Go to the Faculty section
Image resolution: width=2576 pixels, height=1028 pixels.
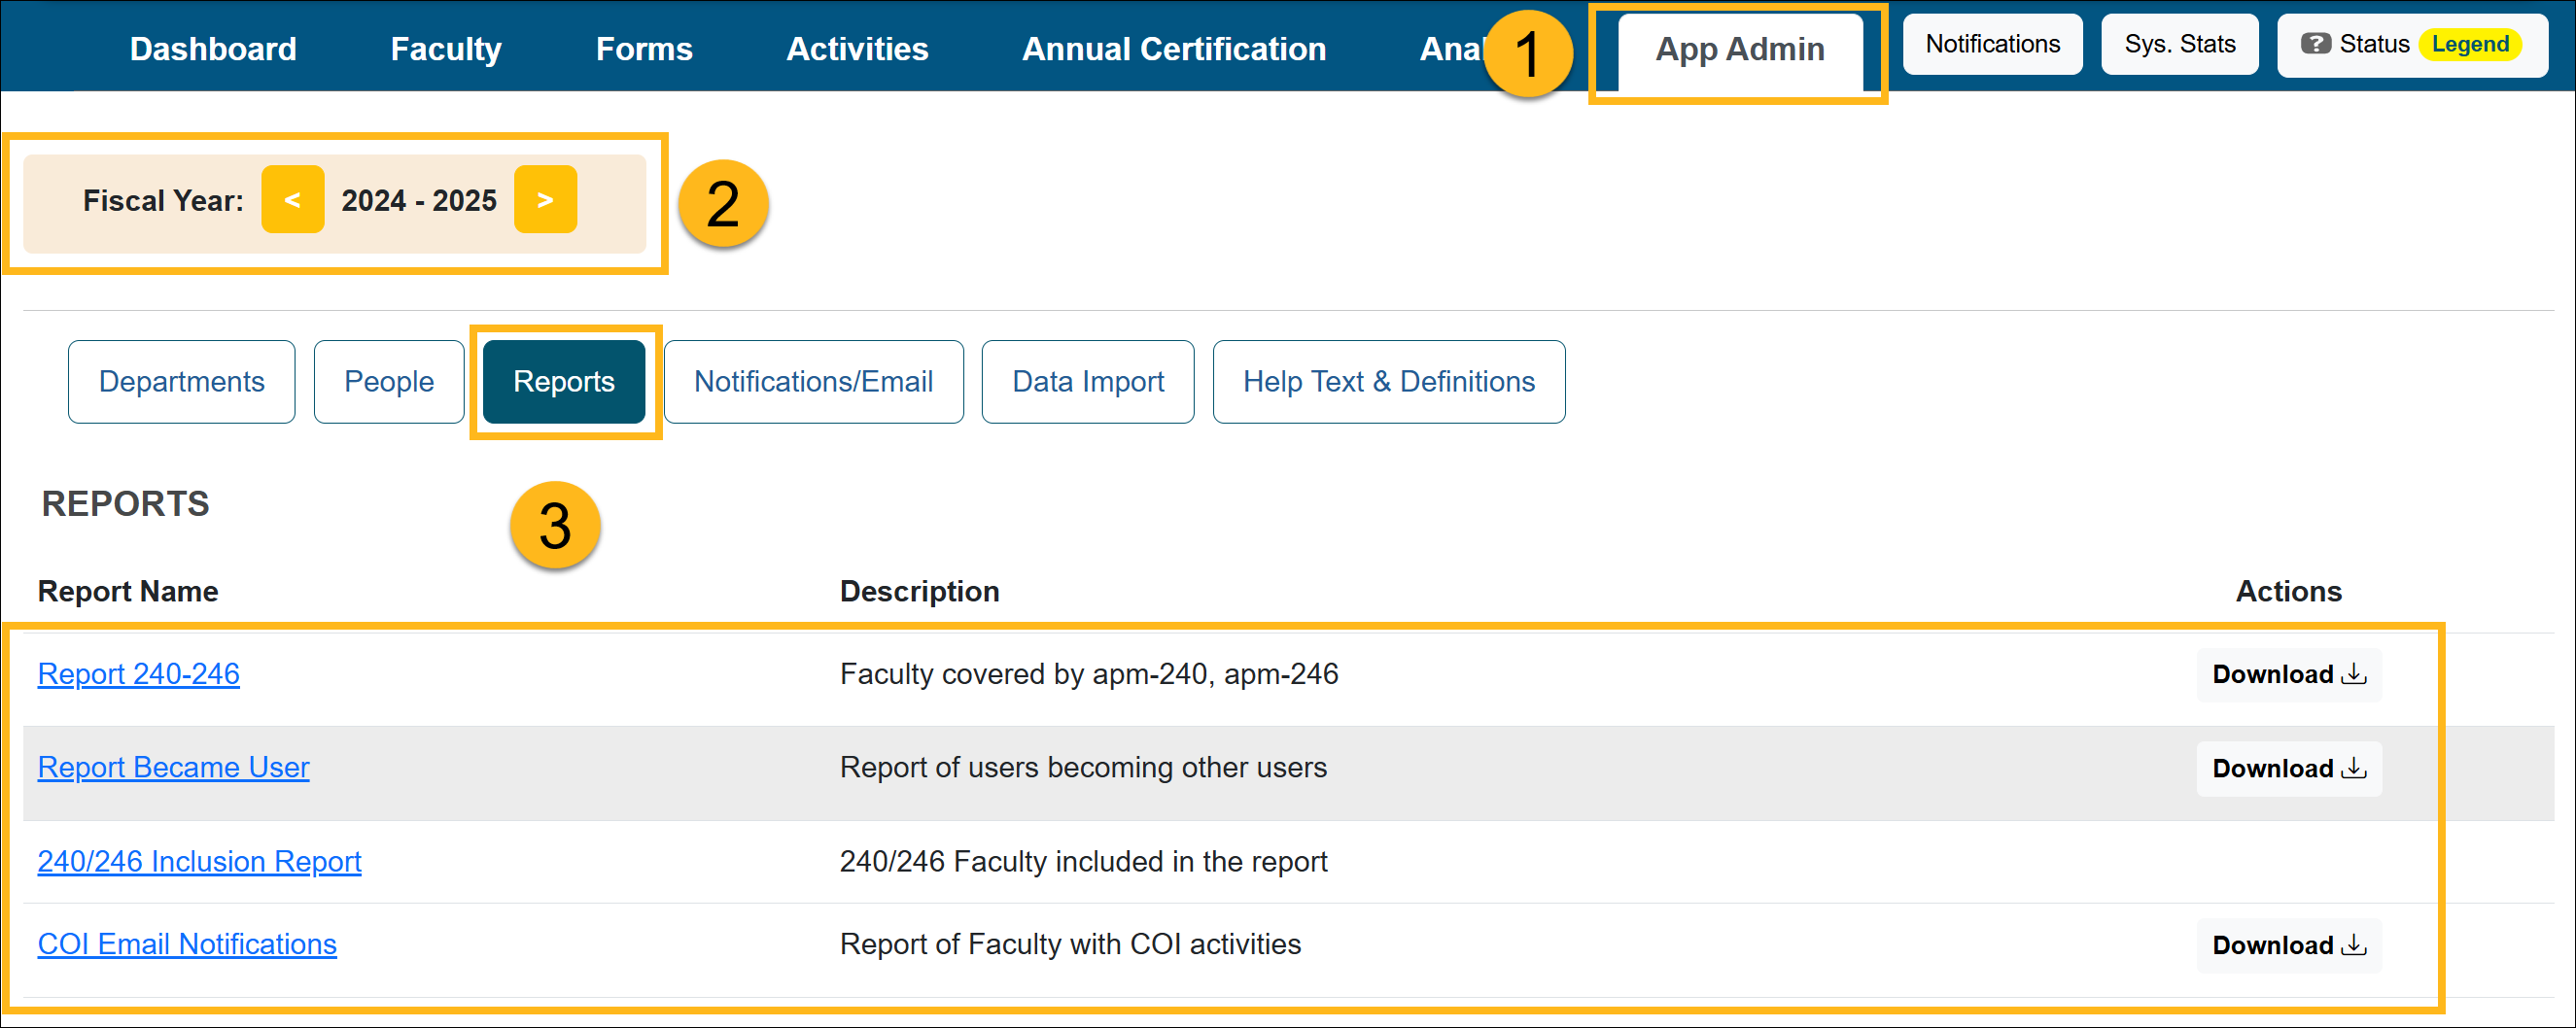pyautogui.click(x=446, y=49)
